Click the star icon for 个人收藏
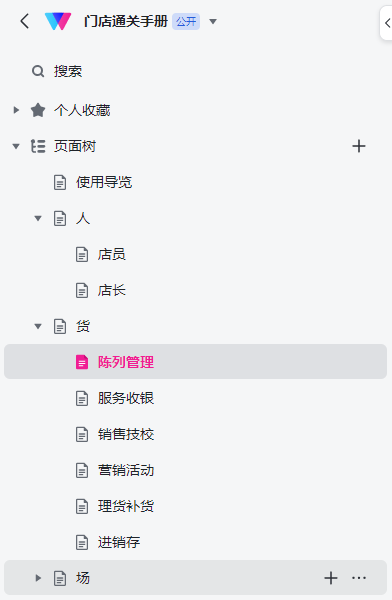The height and width of the screenshot is (600, 392). tap(38, 110)
